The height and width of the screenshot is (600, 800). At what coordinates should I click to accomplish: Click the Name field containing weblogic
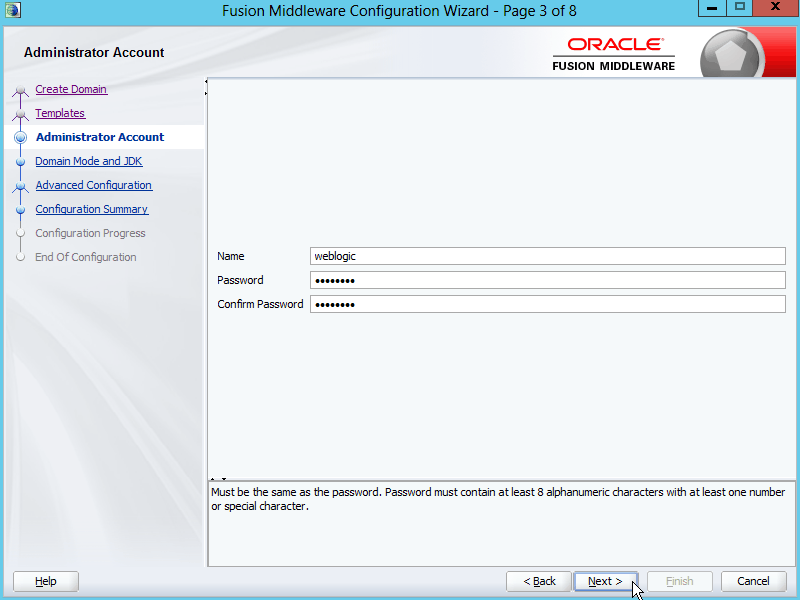(547, 256)
